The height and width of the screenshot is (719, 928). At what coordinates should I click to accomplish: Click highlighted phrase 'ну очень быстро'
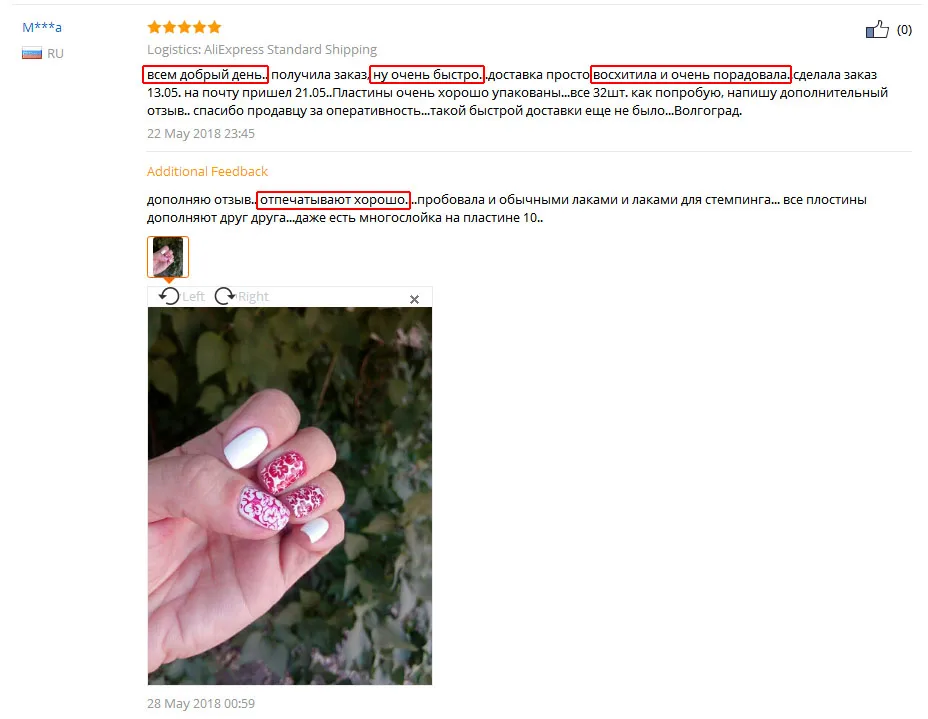click(x=427, y=75)
